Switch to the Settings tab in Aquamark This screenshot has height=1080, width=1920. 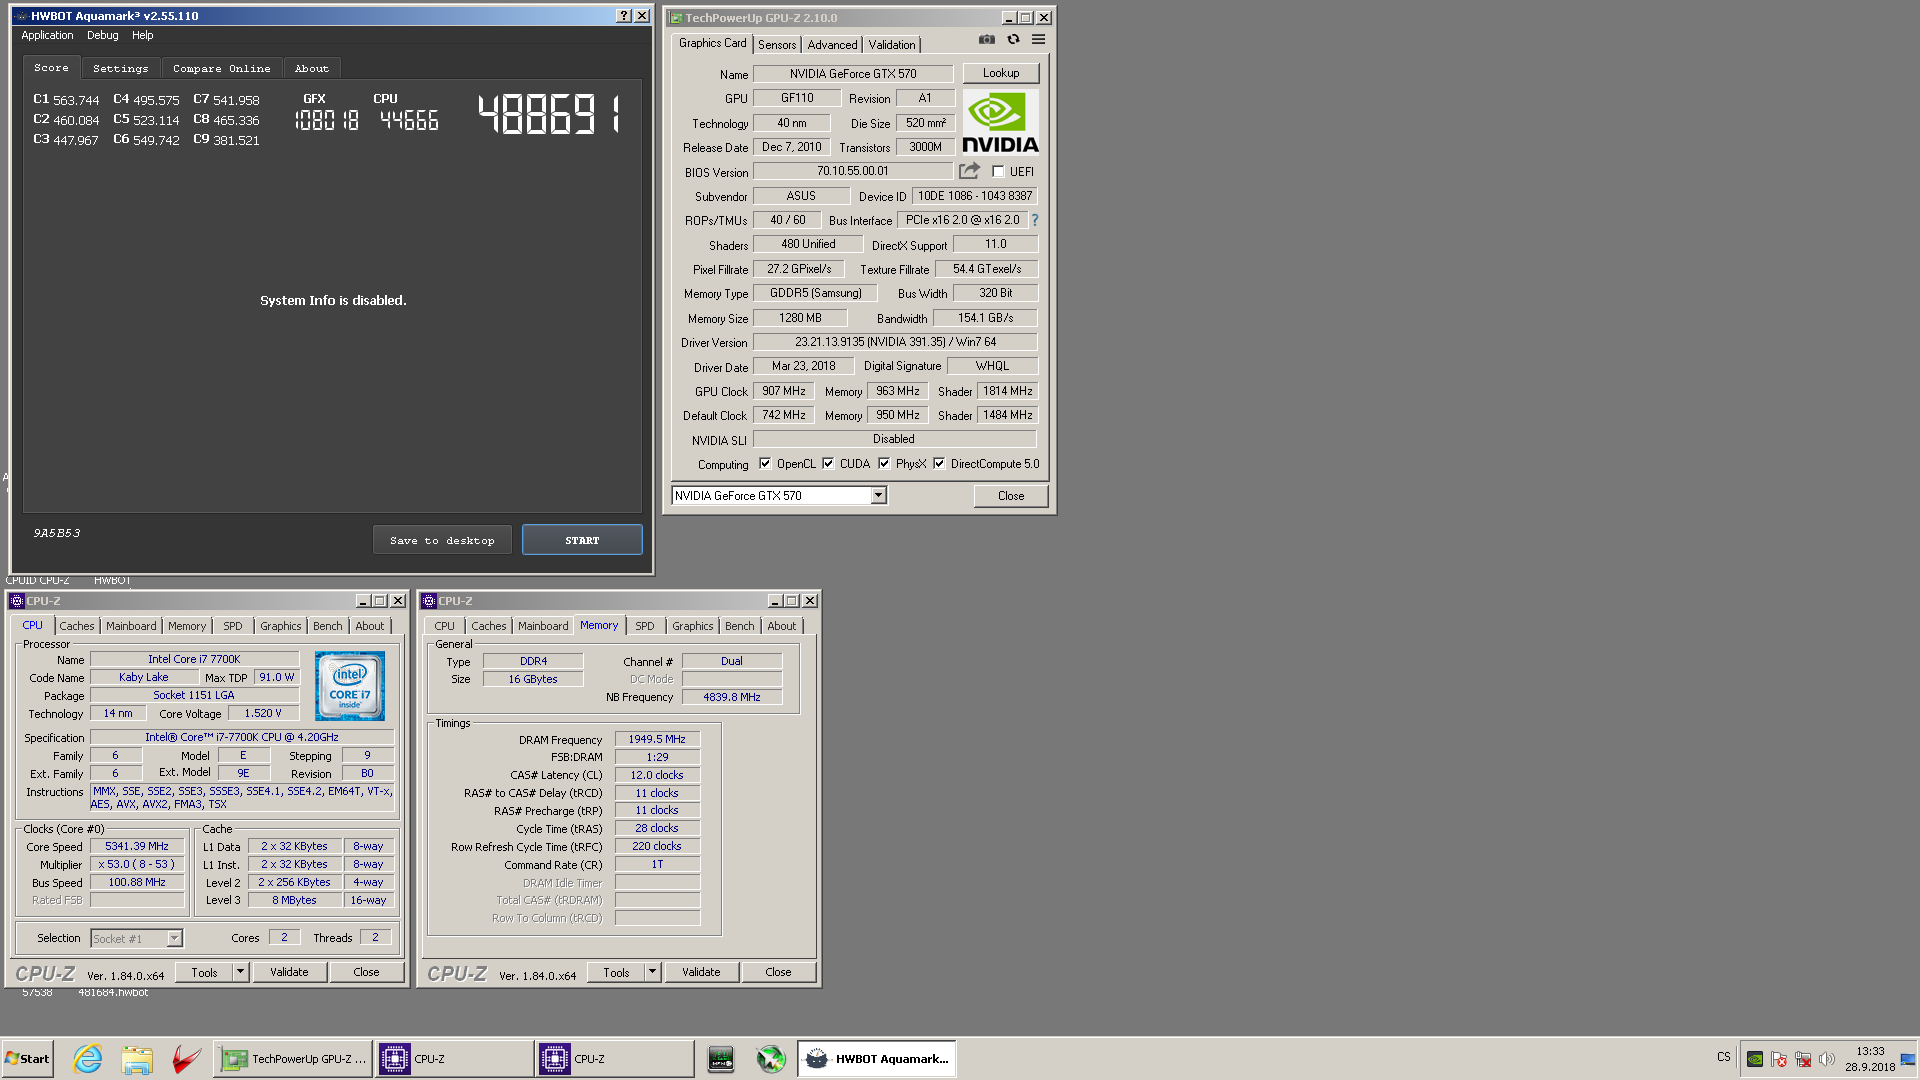(x=120, y=68)
